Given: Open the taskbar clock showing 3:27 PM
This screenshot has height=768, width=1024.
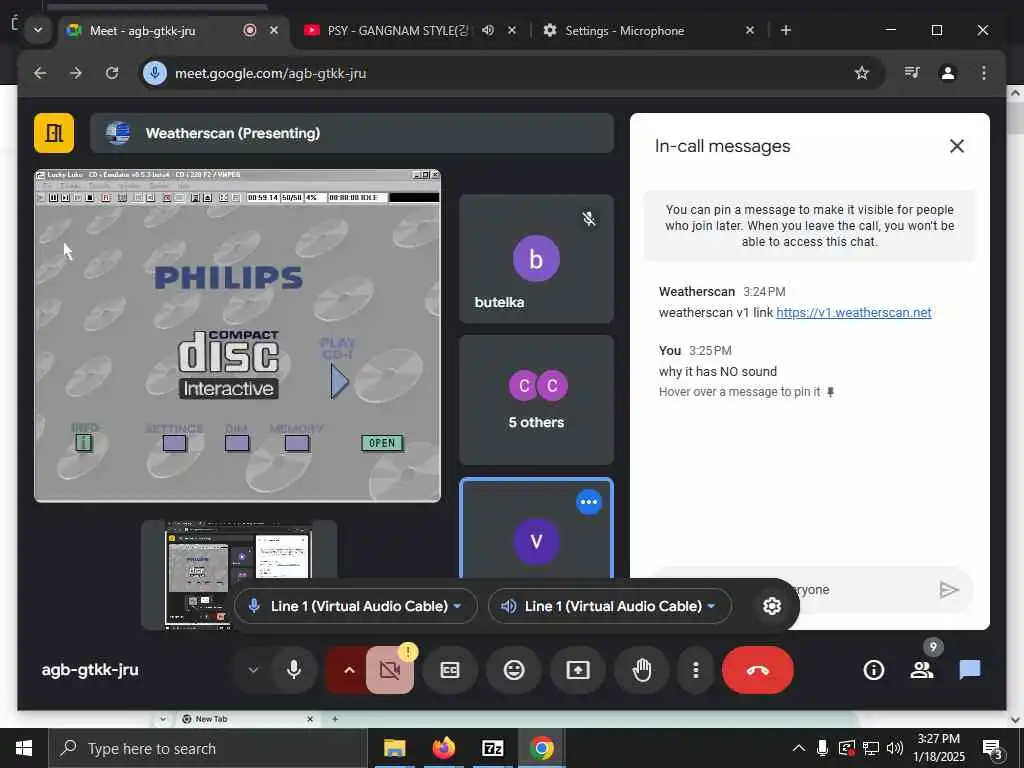Looking at the screenshot, I should pos(939,748).
